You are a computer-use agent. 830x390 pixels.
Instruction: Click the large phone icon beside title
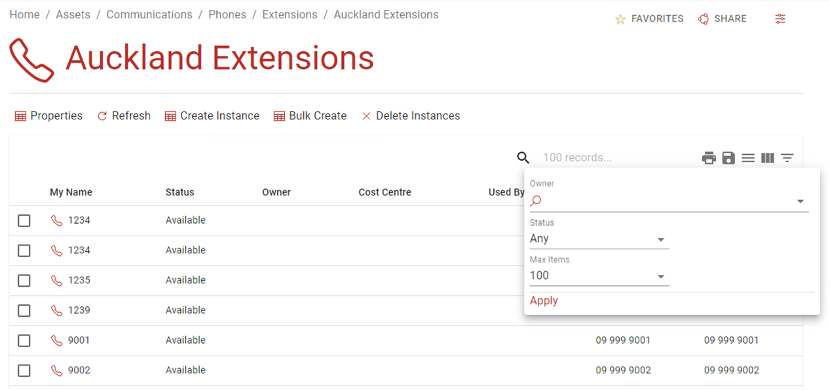[32, 60]
